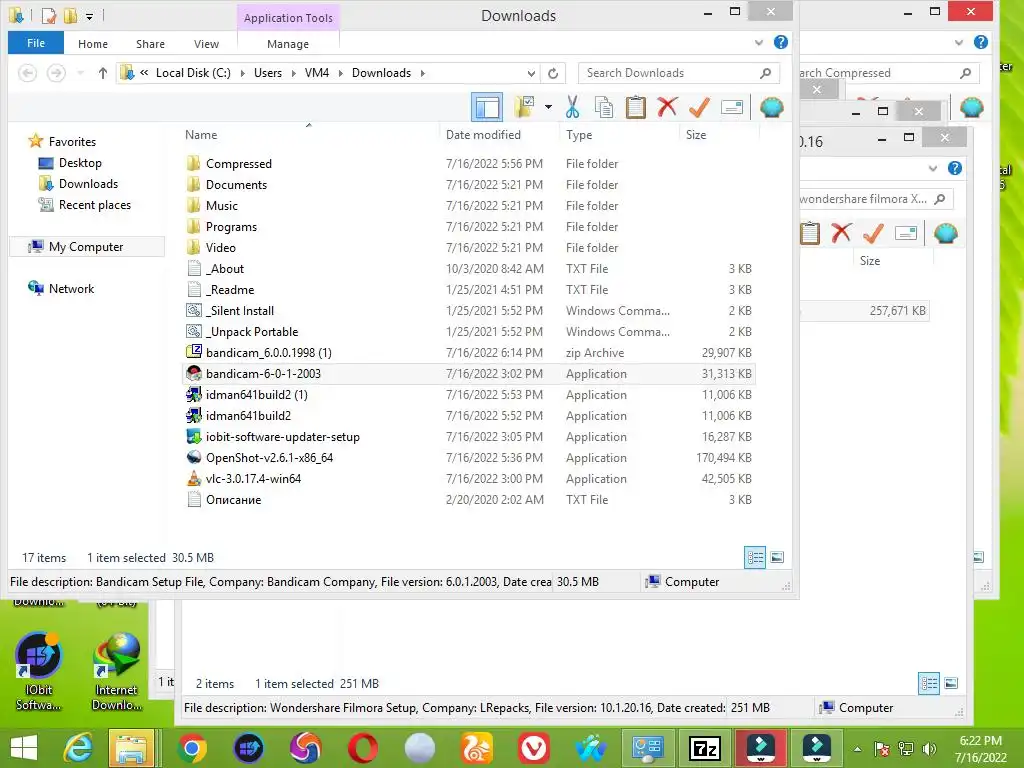The width and height of the screenshot is (1024, 768).
Task: Open 7-Zip from the taskbar
Action: point(704,748)
